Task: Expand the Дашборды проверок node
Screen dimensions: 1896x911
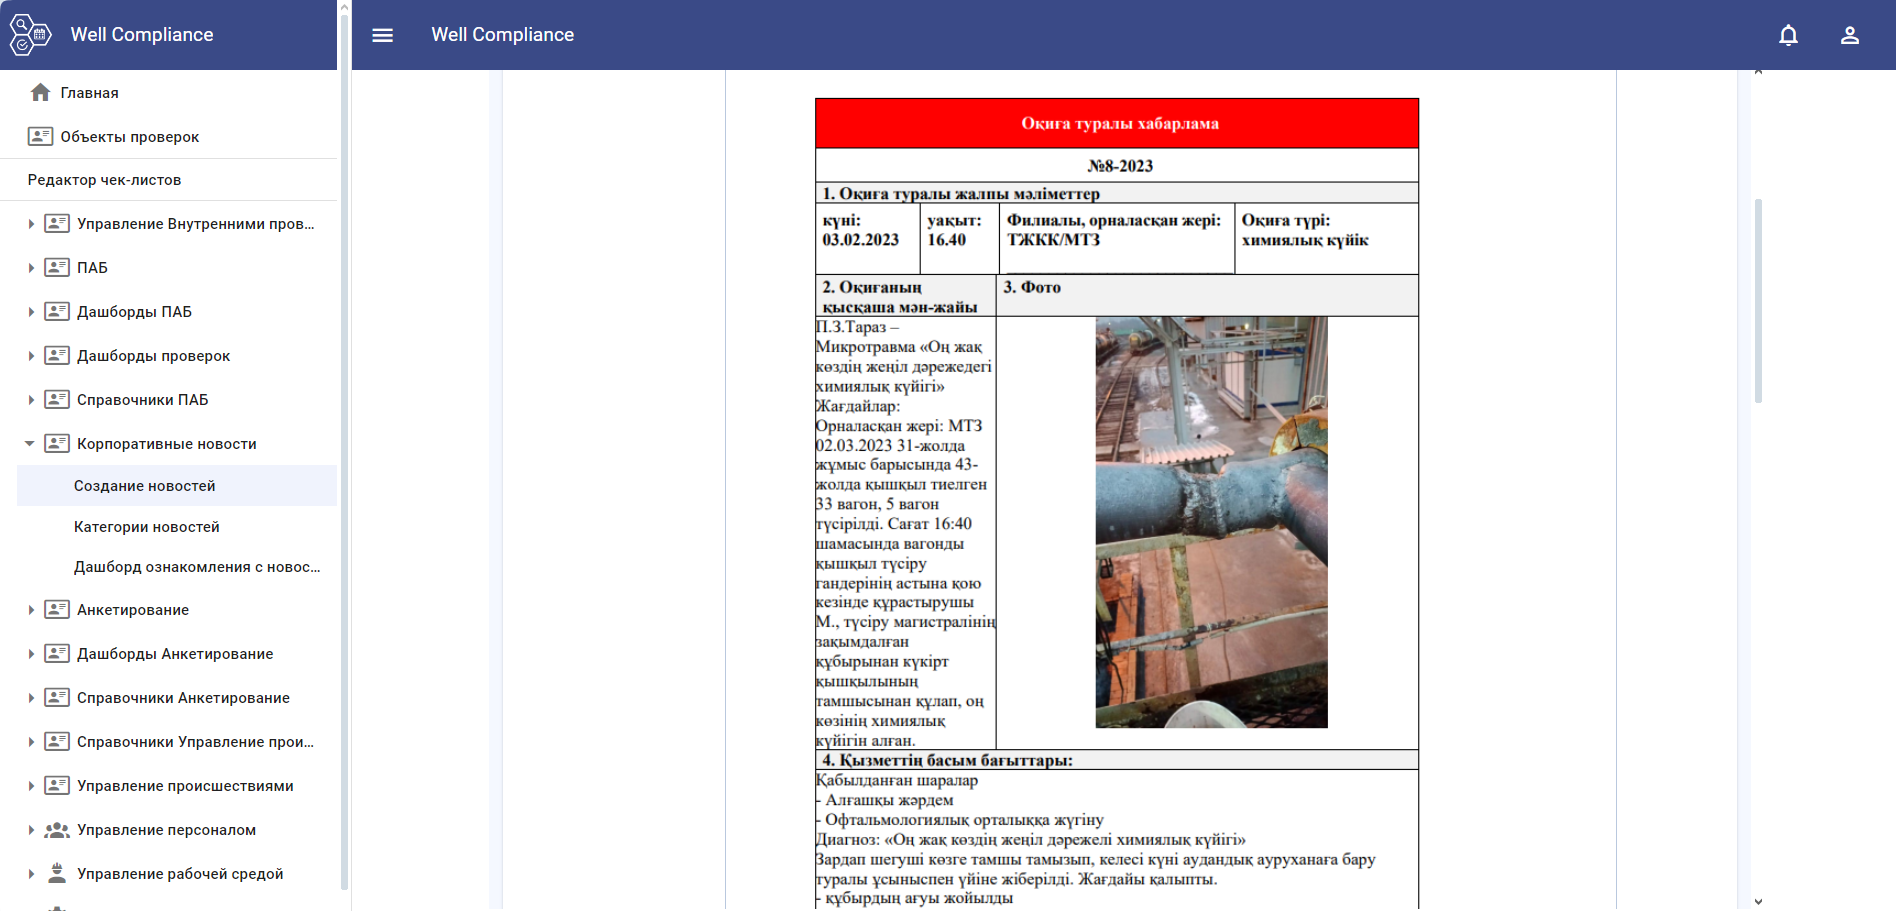Action: (x=31, y=356)
